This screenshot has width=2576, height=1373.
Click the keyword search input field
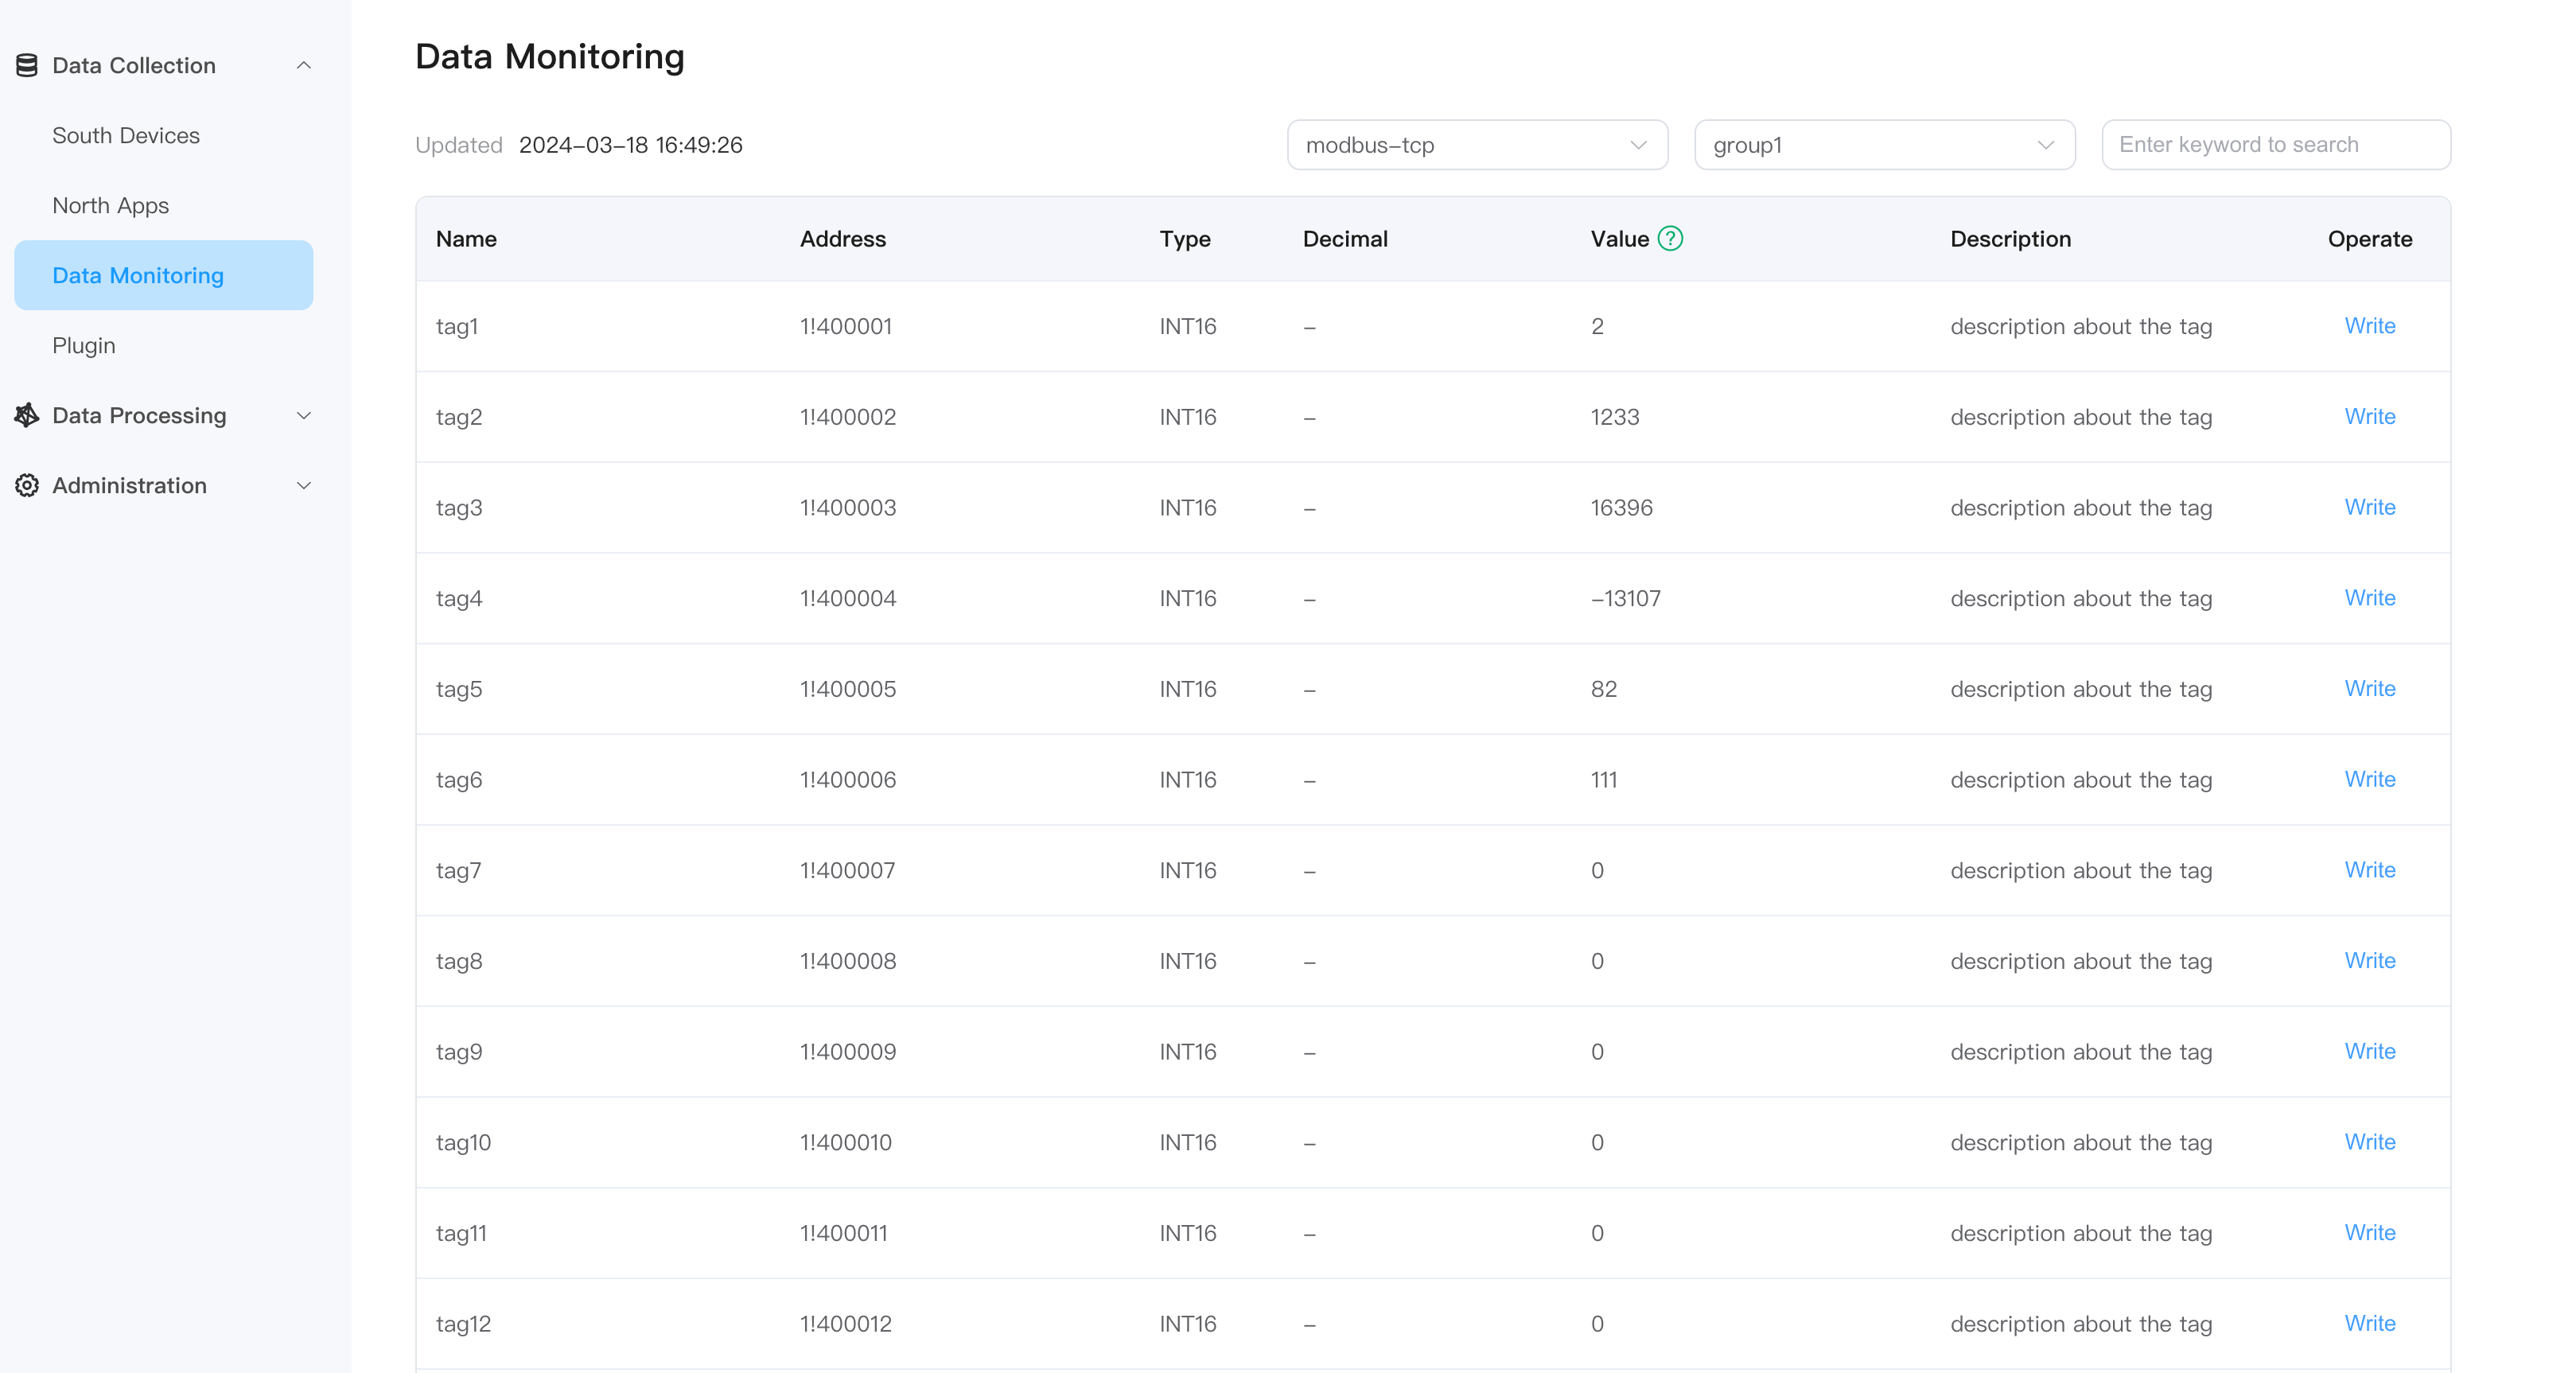tap(2276, 144)
